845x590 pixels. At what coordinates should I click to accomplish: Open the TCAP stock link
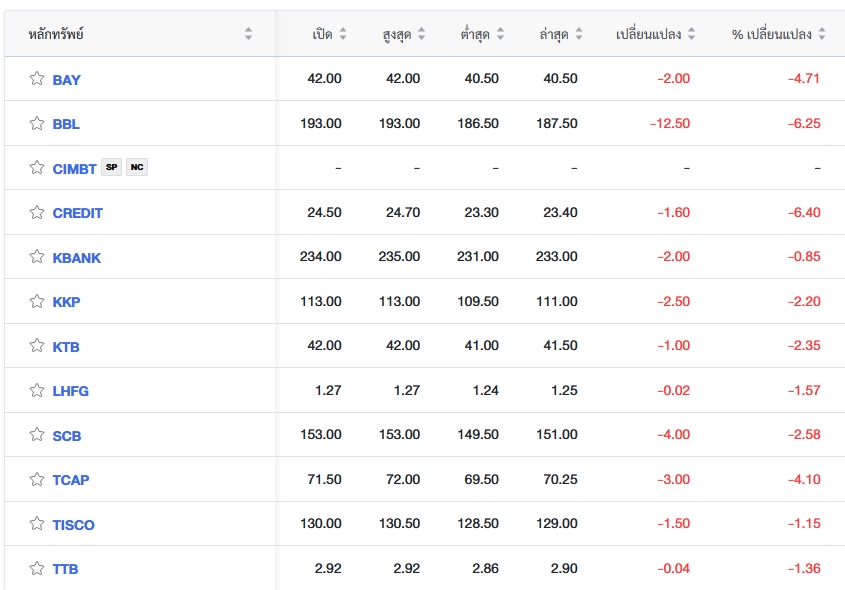pyautogui.click(x=71, y=480)
